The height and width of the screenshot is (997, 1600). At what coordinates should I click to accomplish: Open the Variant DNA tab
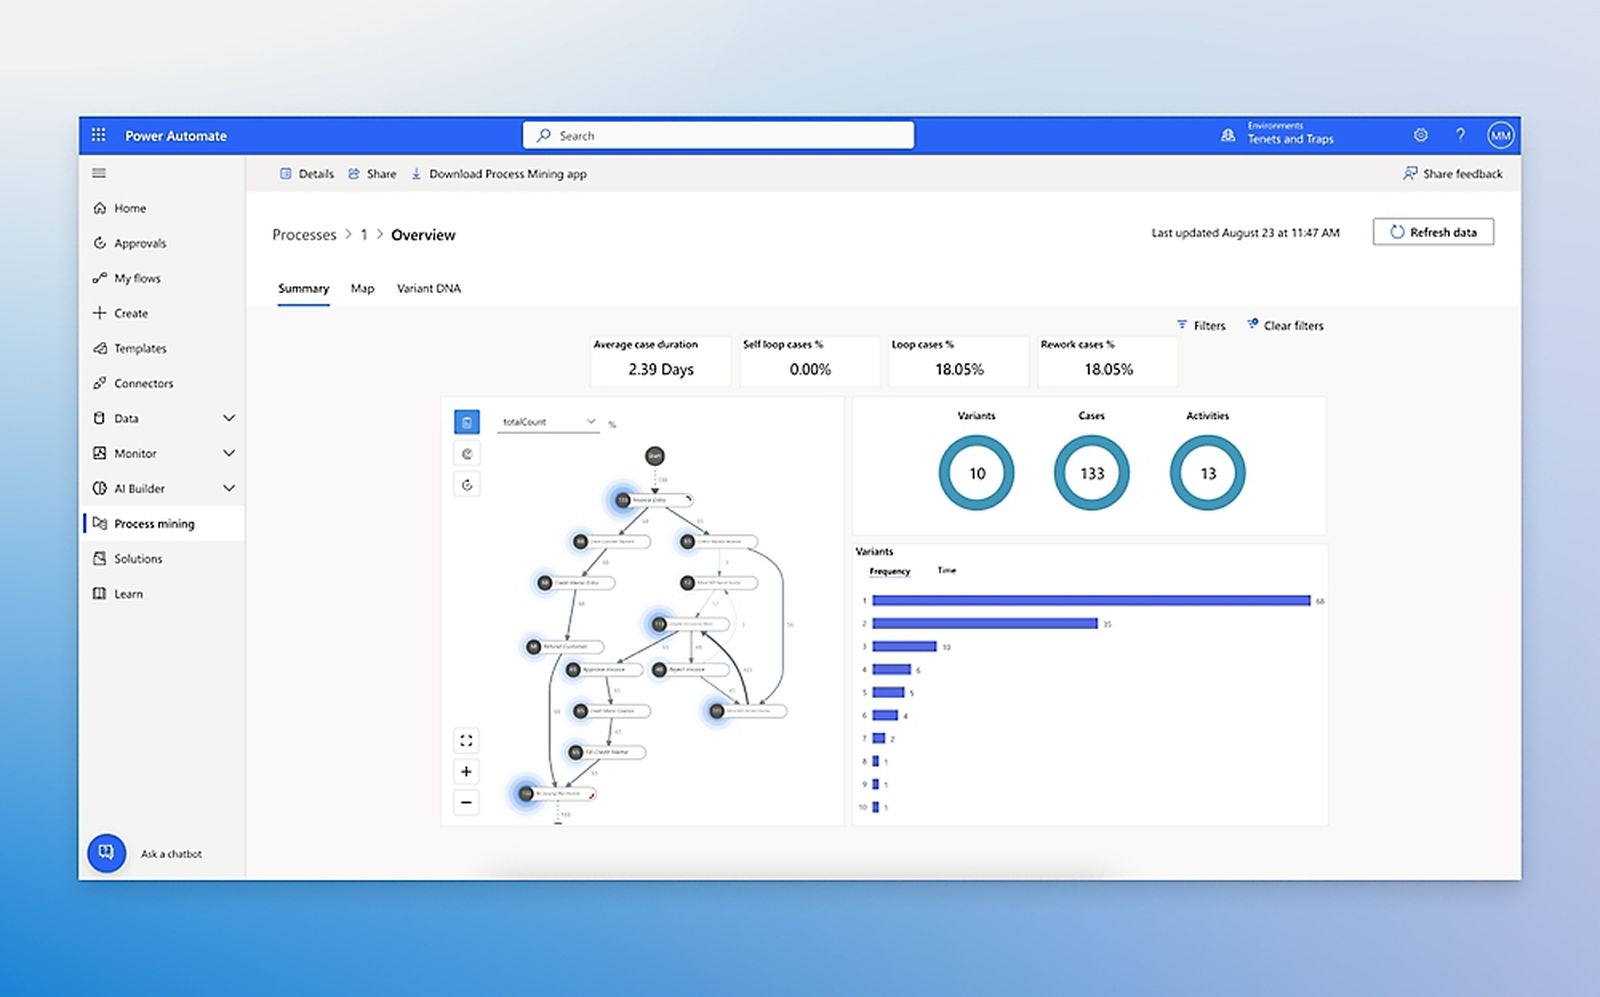point(428,288)
